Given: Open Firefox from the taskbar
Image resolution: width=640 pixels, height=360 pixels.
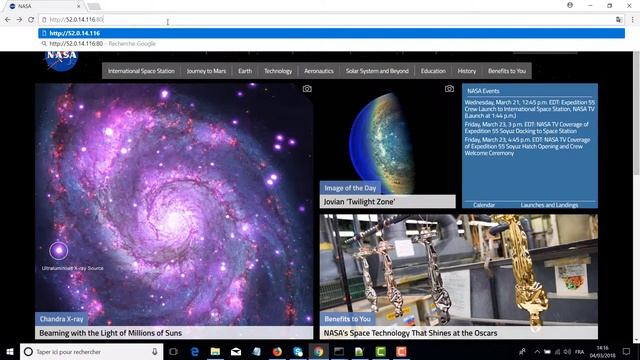Looking at the screenshot, I should (x=277, y=351).
